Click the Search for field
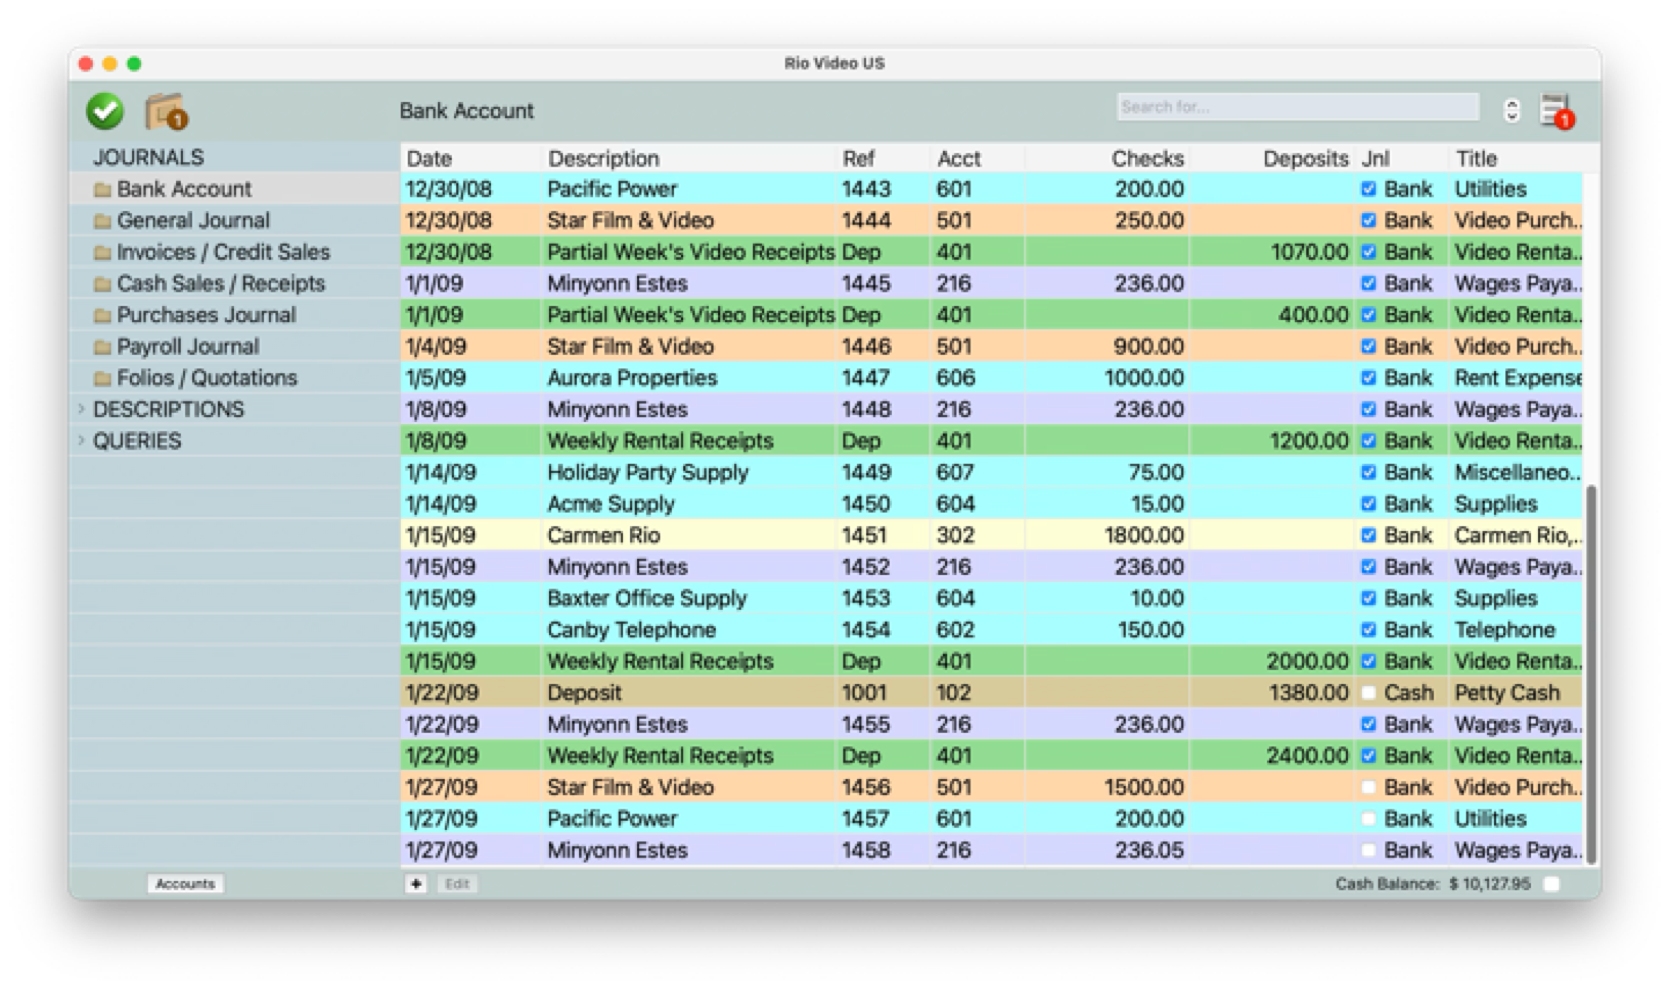Image resolution: width=1670 pixels, height=990 pixels. pos(1297,107)
